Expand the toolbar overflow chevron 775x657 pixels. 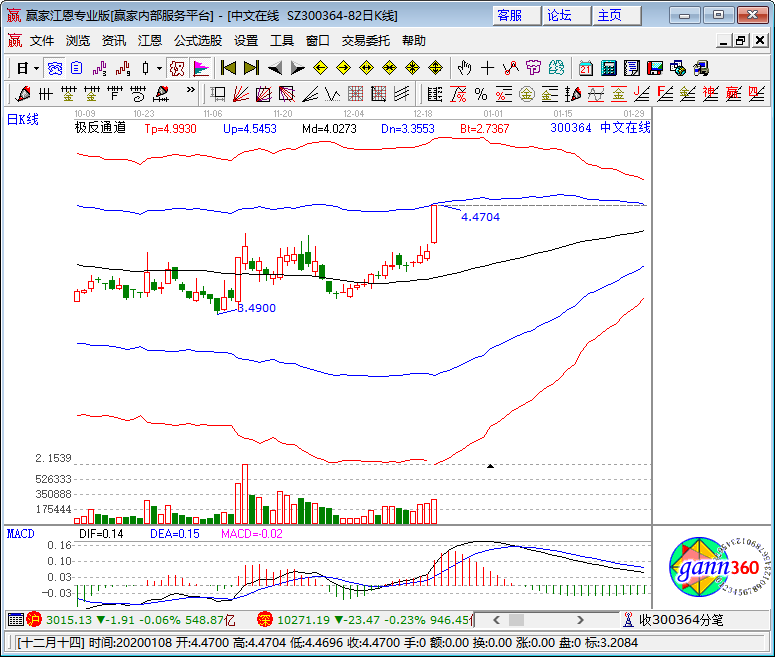(x=190, y=90)
